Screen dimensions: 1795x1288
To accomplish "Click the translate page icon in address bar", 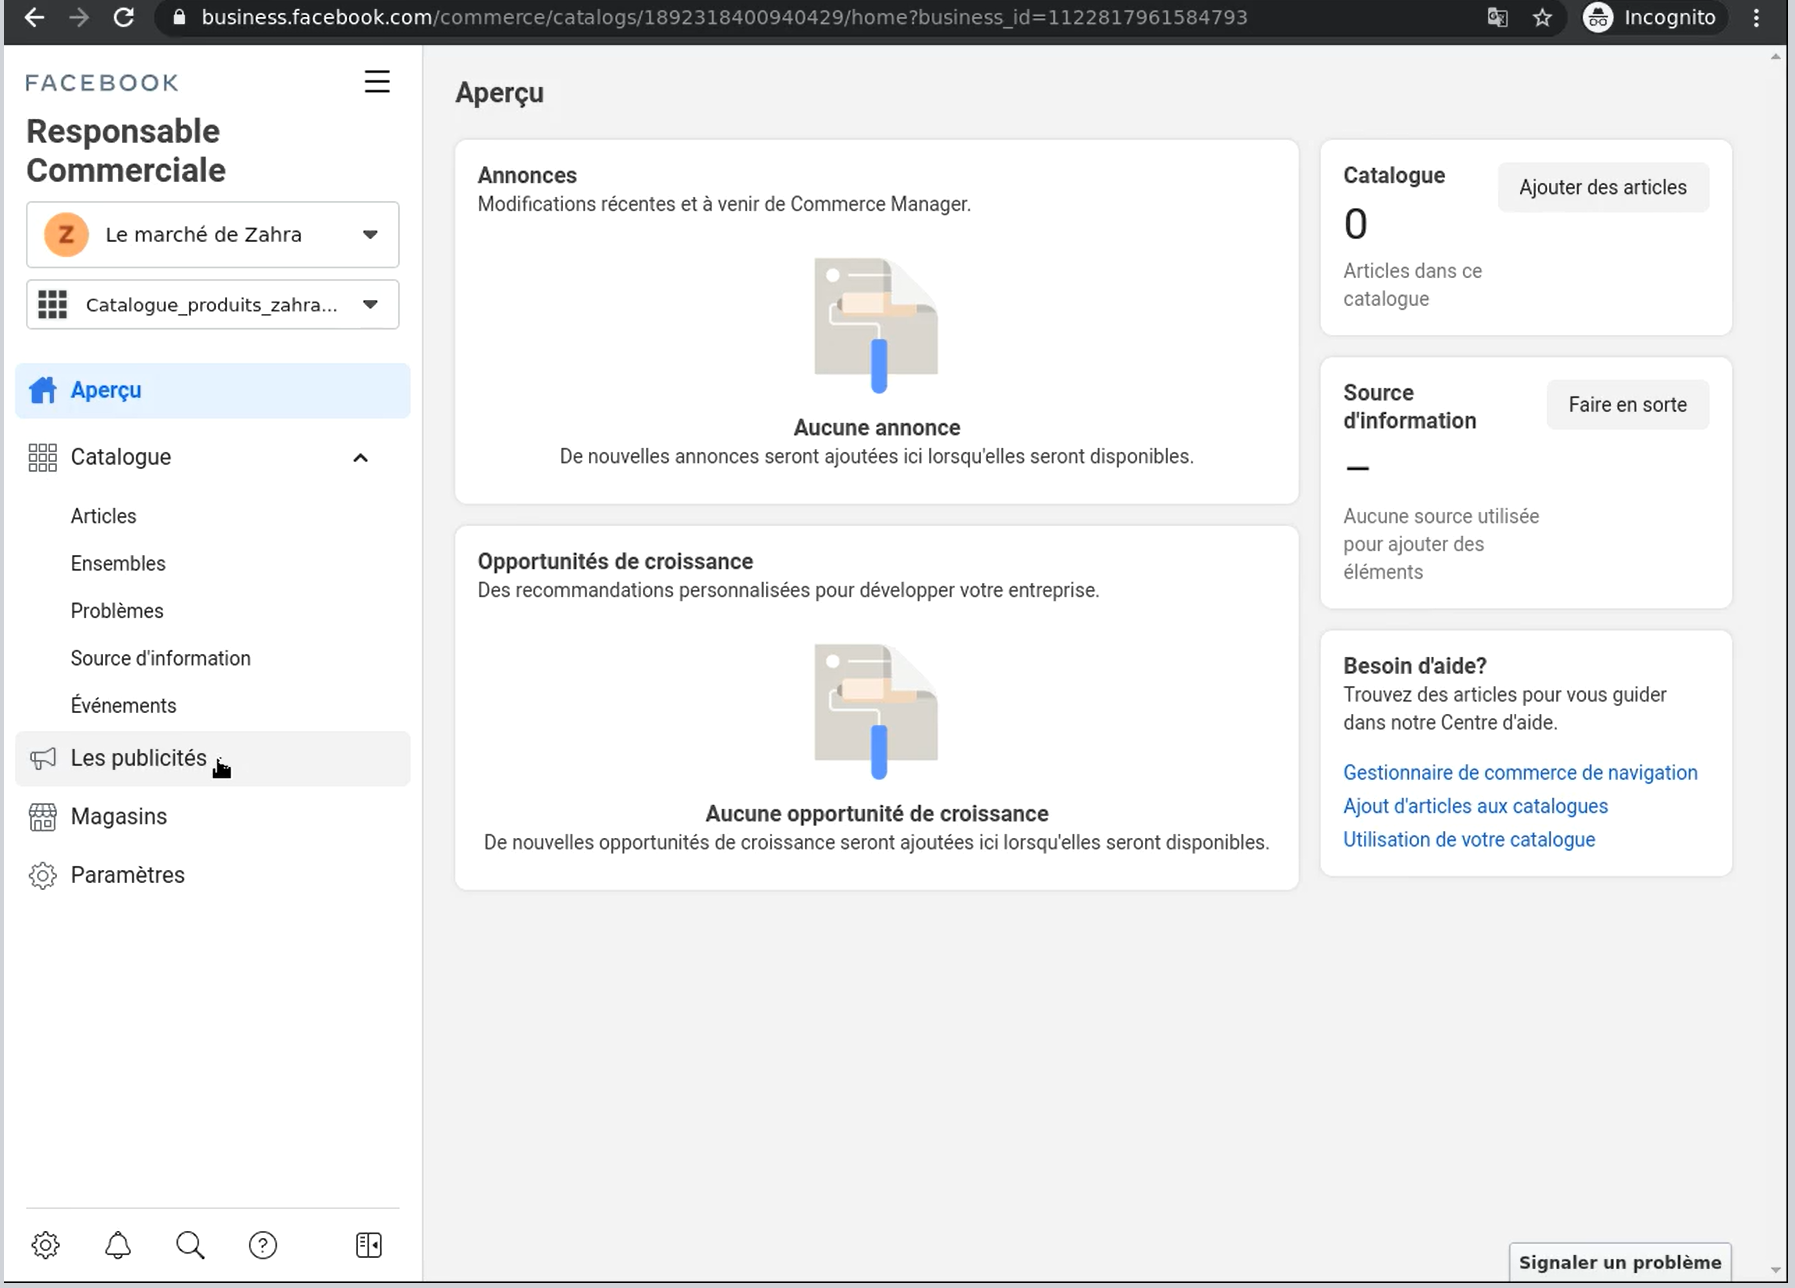I will pos(1497,17).
